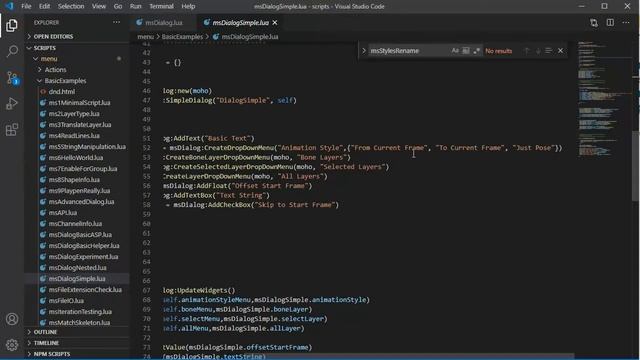Screen dimensions: 640x360
Task: Expand the Actions folder
Action: pyautogui.click(x=78, y=70)
